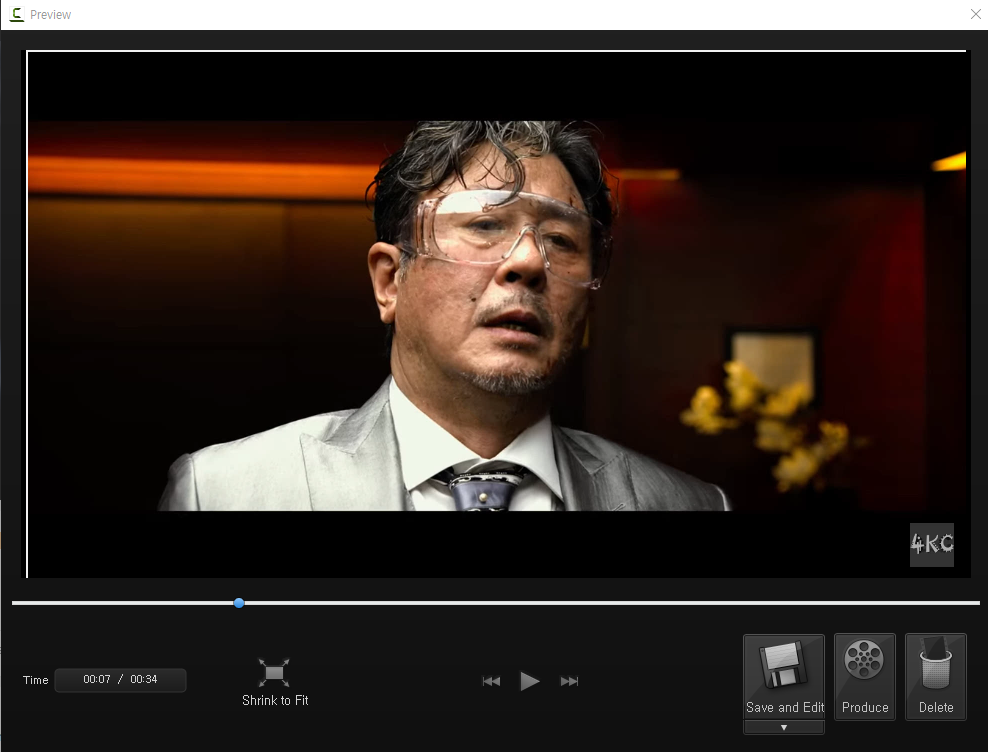Click the Camtasia icon in the title bar
The image size is (988, 752).
tap(17, 14)
